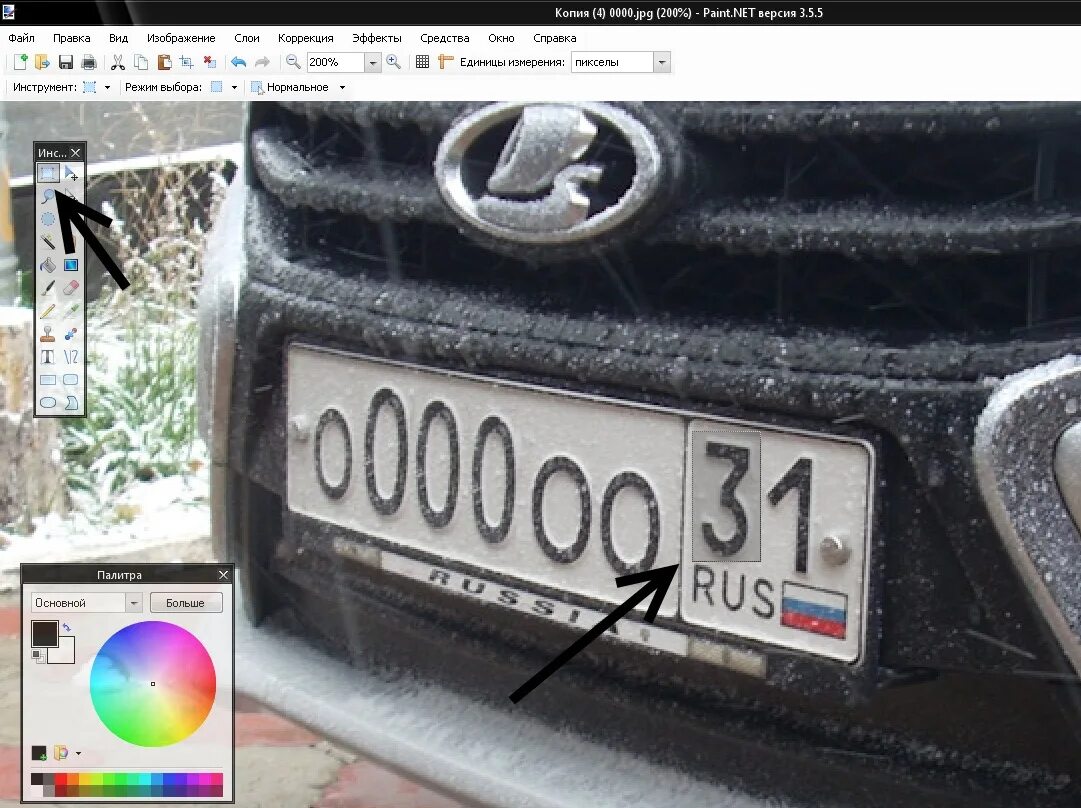The width and height of the screenshot is (1081, 808).
Task: Choose the Ellipse Select tool
Action: (48, 219)
